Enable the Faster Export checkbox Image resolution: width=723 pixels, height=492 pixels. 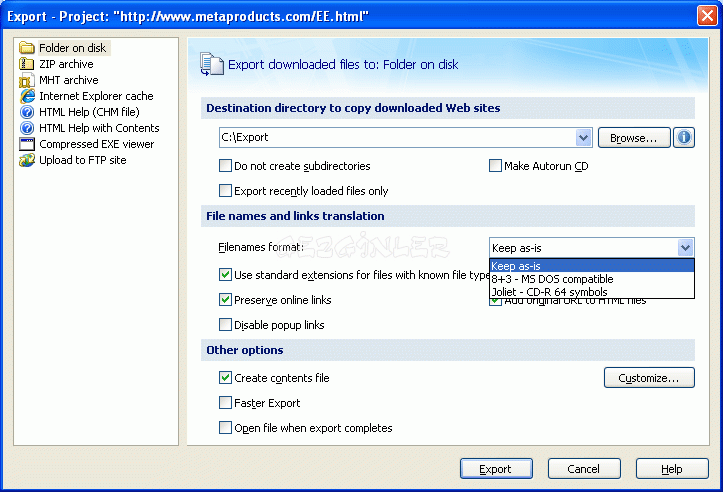click(225, 403)
